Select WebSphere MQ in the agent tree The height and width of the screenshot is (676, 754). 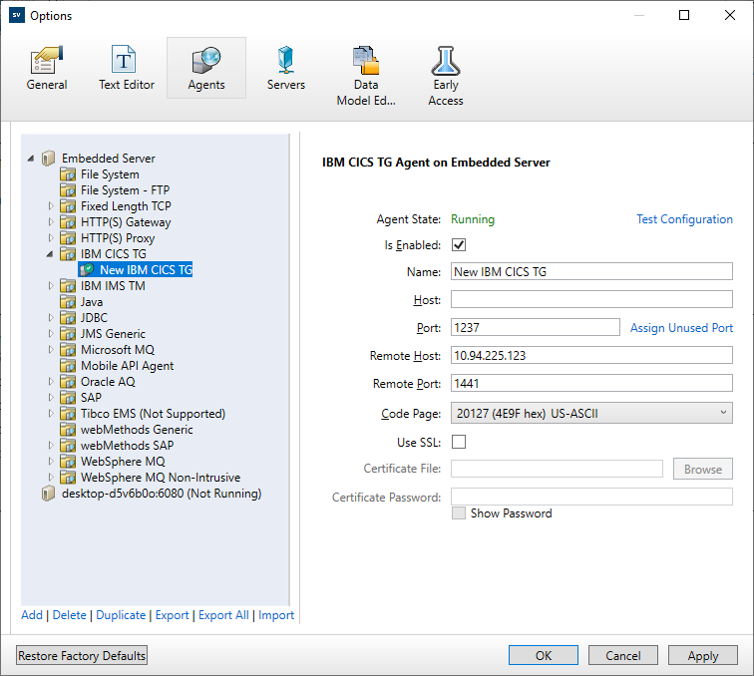[122, 461]
